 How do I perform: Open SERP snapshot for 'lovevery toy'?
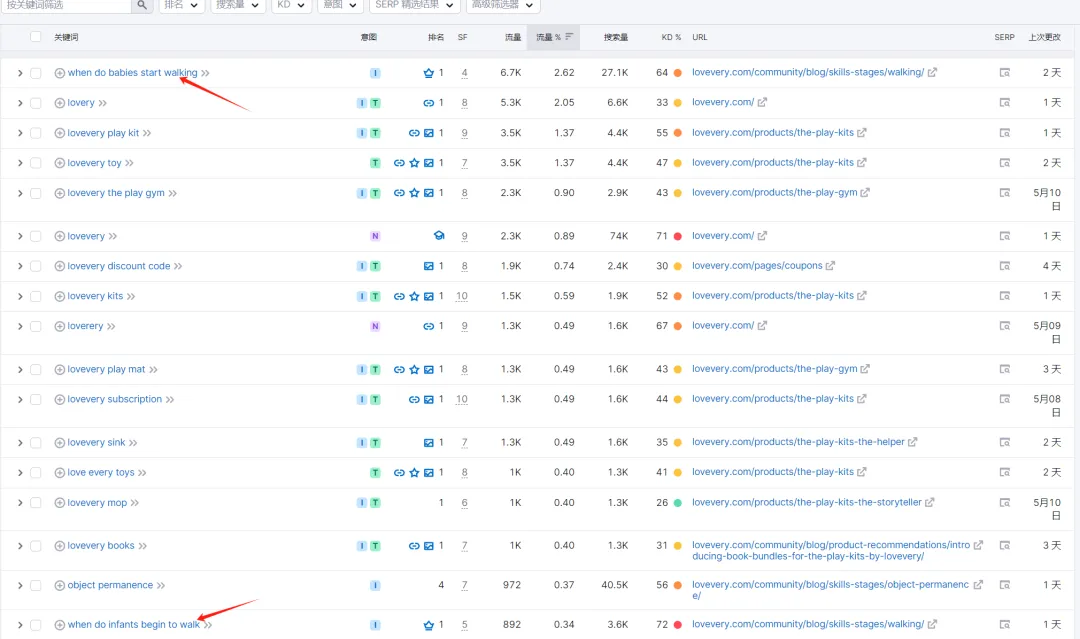click(x=1005, y=163)
